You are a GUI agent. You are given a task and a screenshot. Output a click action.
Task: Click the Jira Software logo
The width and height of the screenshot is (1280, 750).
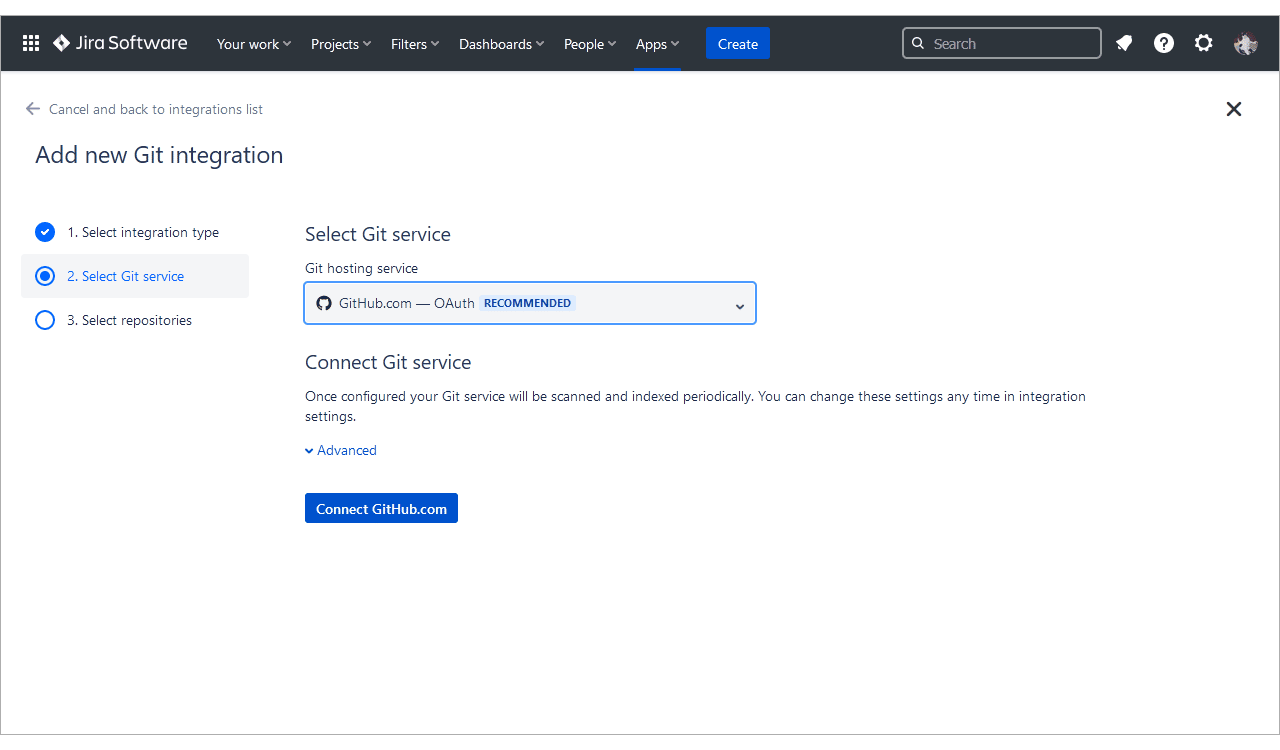(120, 44)
